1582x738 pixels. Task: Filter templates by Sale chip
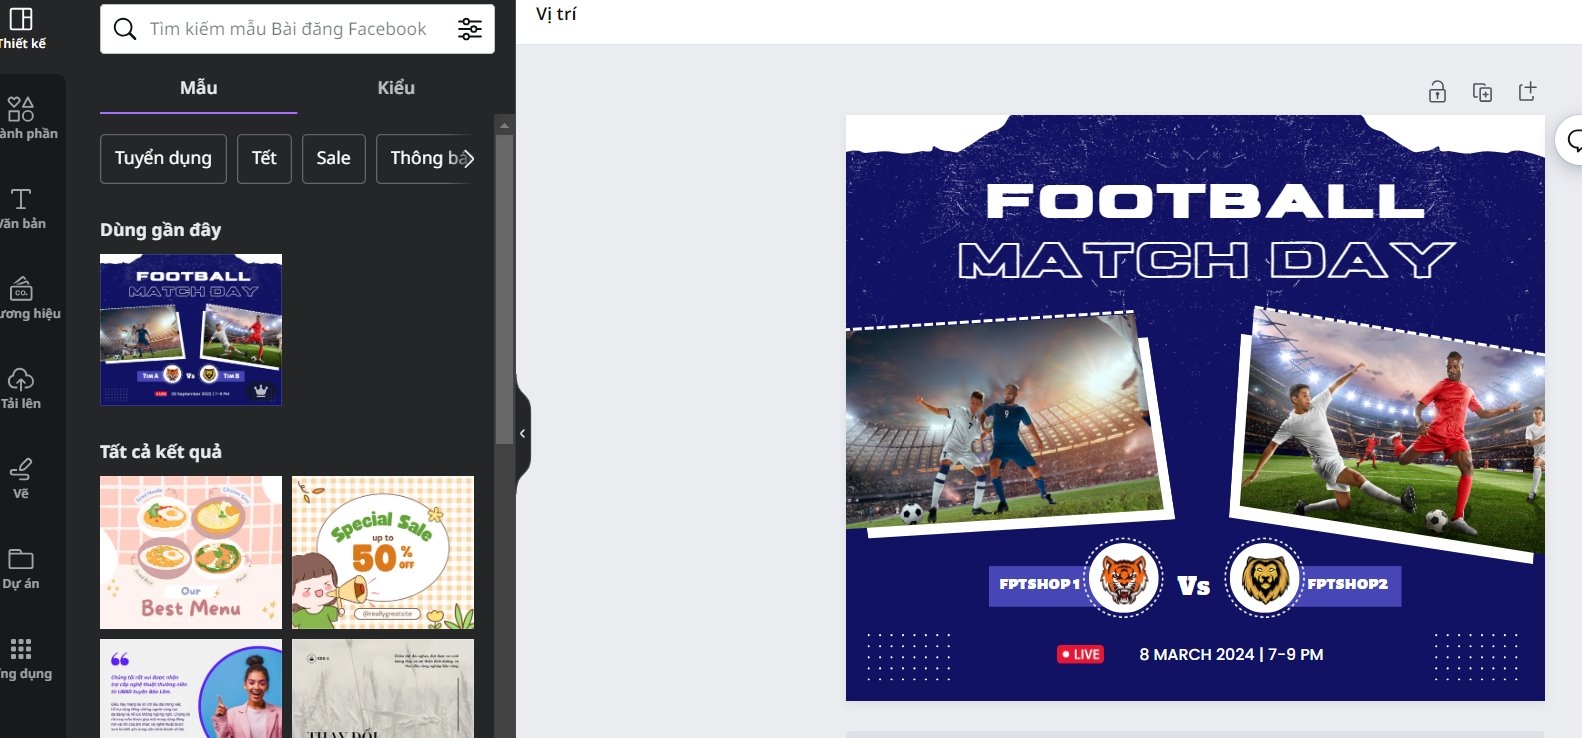point(333,158)
